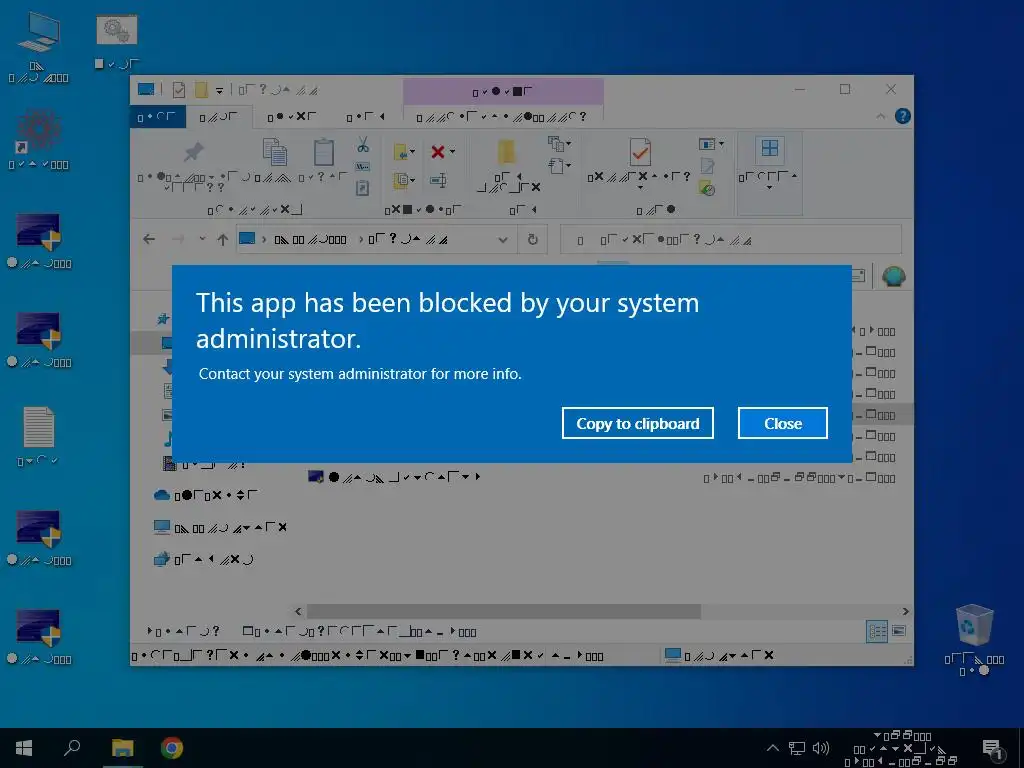Image resolution: width=1024 pixels, height=768 pixels.
Task: Go up one level with up arrow
Action: (223, 239)
